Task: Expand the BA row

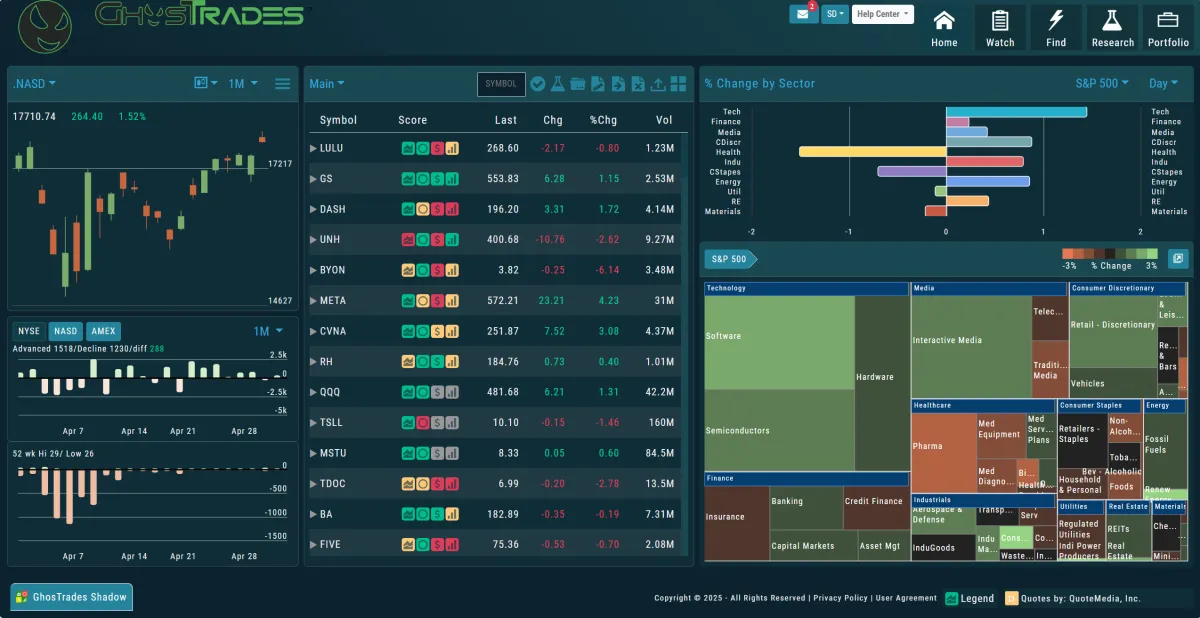Action: point(314,515)
